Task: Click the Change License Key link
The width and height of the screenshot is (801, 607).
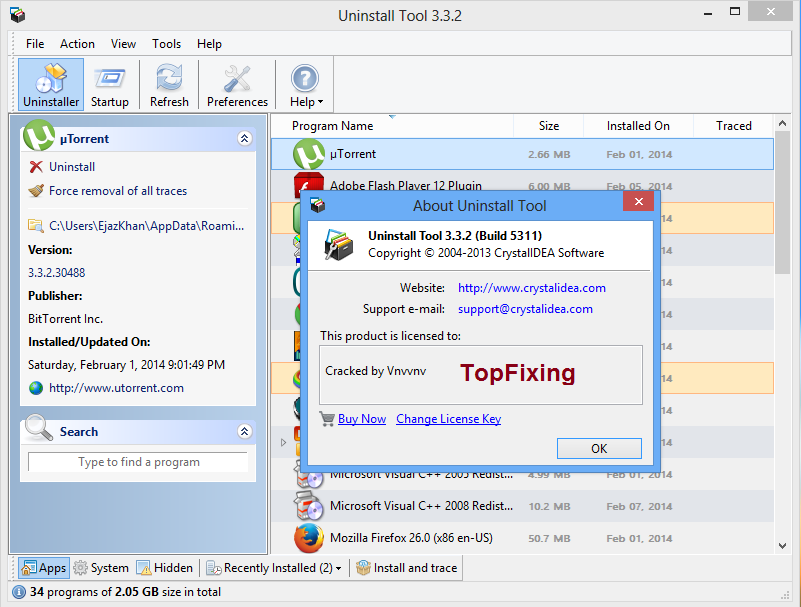Action: tap(448, 419)
